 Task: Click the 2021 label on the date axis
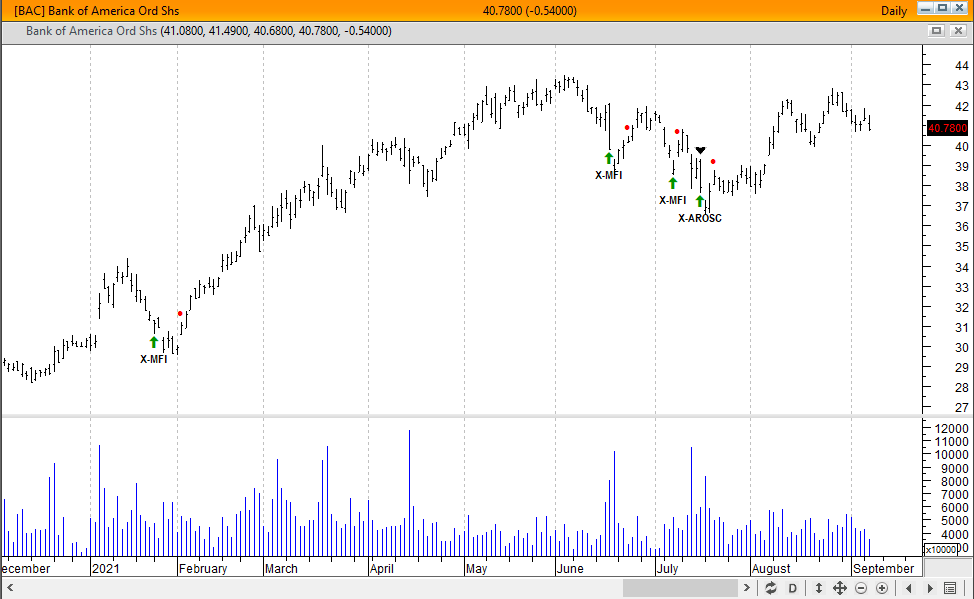click(x=105, y=569)
